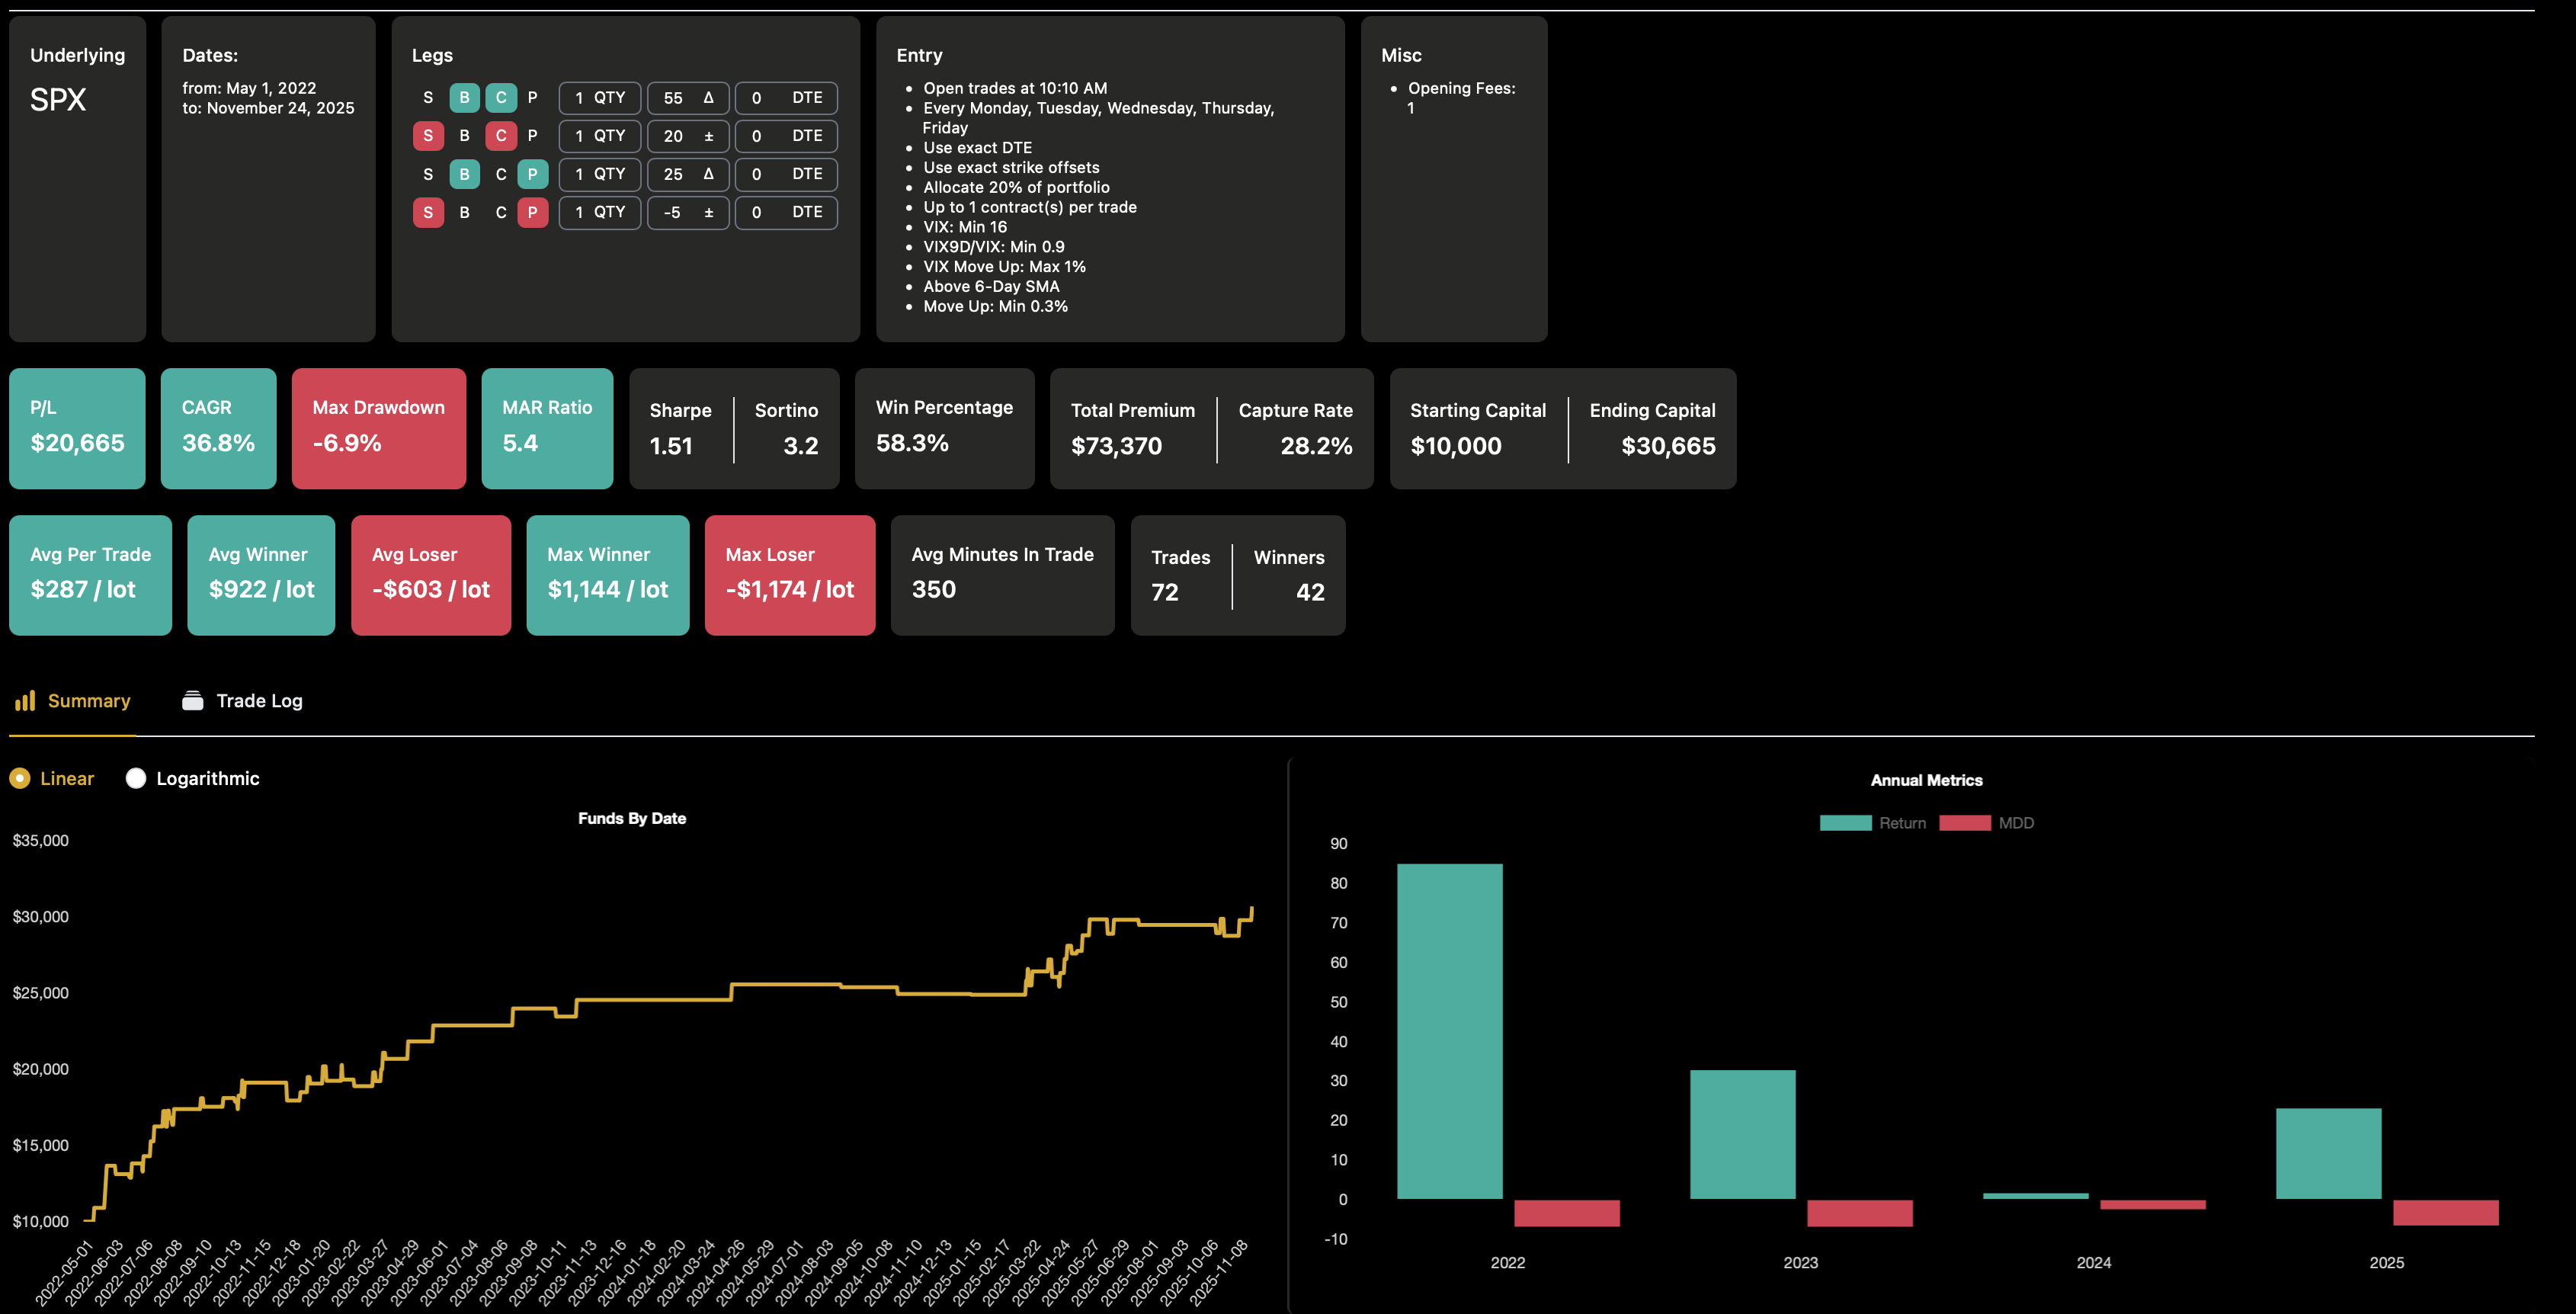Click the 2022 Return bar
Image resolution: width=2576 pixels, height=1314 pixels.
pos(1449,1031)
